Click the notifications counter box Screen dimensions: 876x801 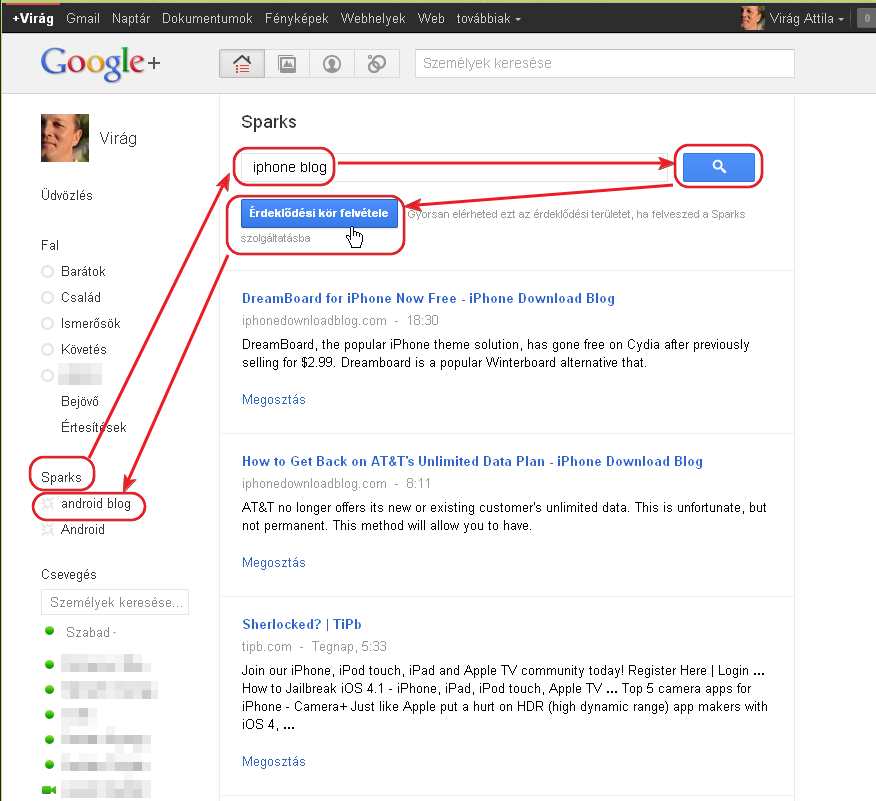867,18
